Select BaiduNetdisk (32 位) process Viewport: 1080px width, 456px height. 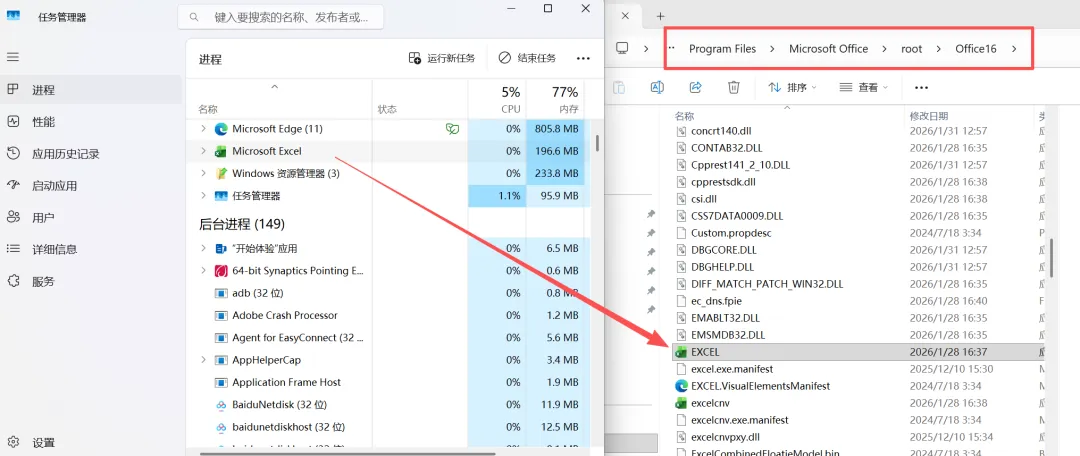point(388,404)
